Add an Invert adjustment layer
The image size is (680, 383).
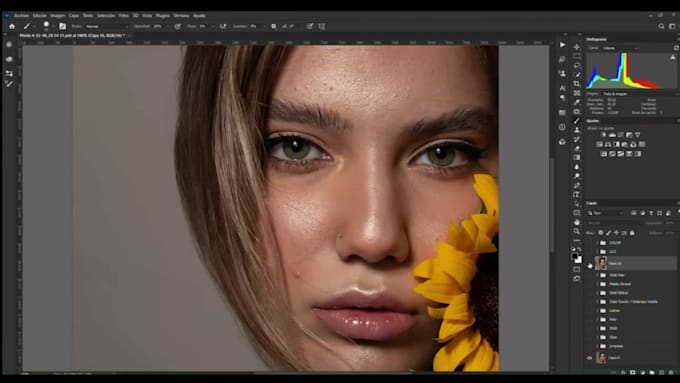(x=604, y=154)
